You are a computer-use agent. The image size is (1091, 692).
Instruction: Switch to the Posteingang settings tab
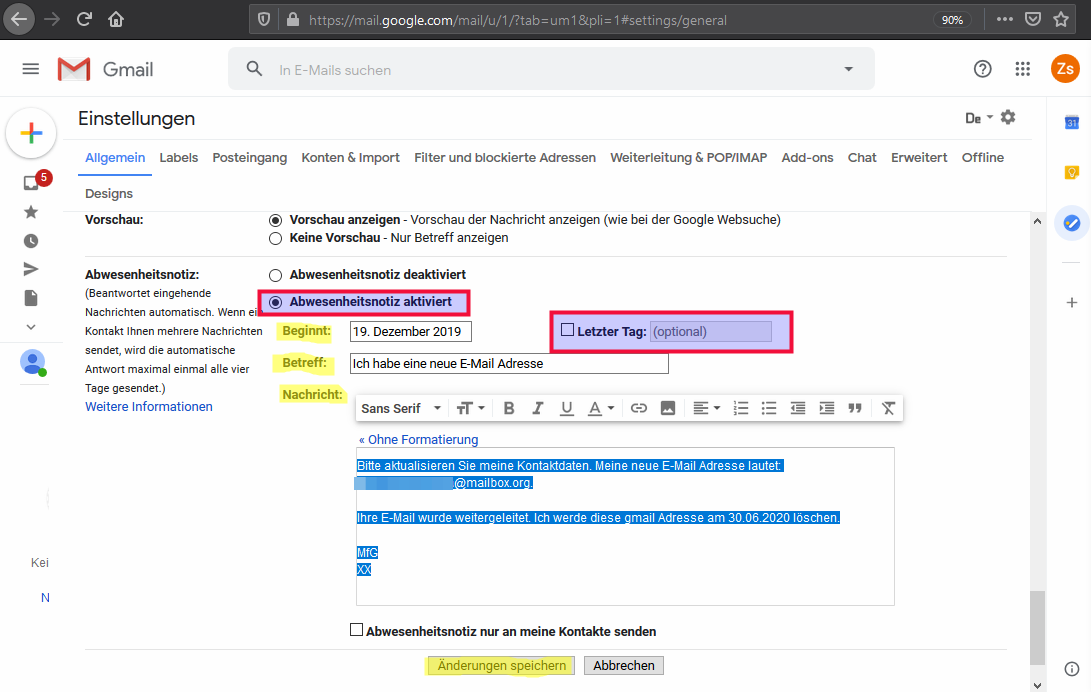(250, 158)
